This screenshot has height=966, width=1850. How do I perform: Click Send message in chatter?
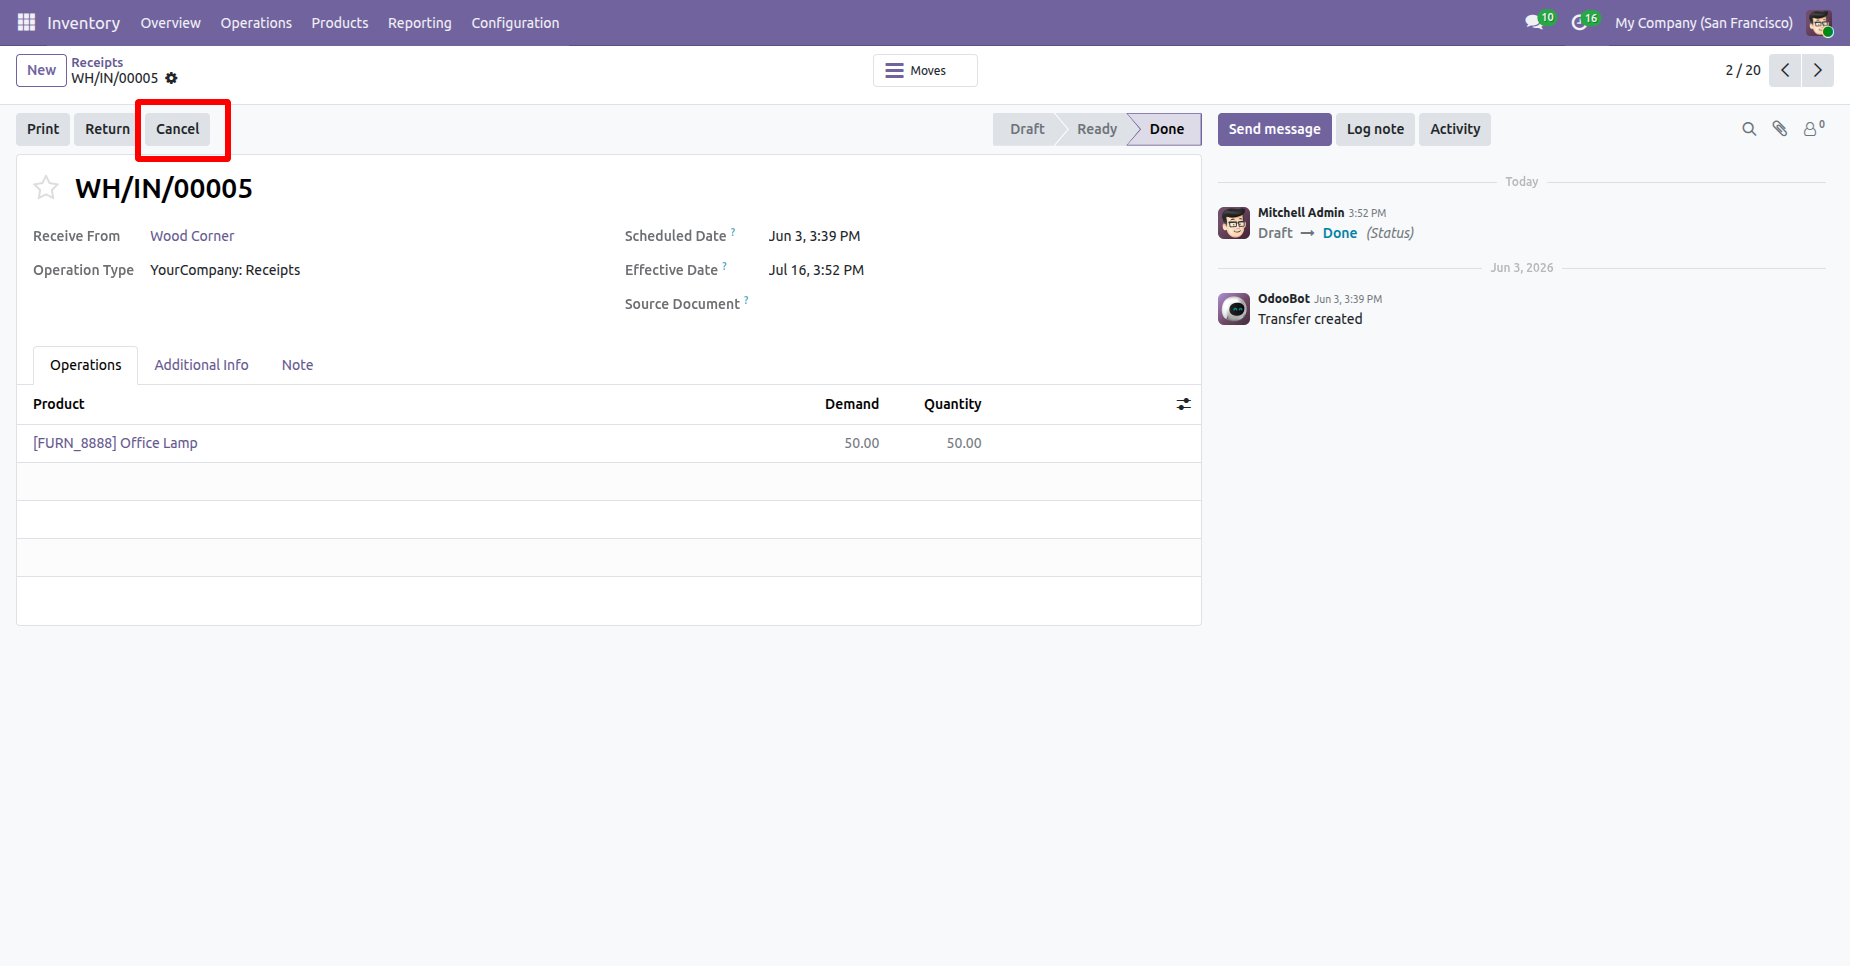click(1274, 129)
